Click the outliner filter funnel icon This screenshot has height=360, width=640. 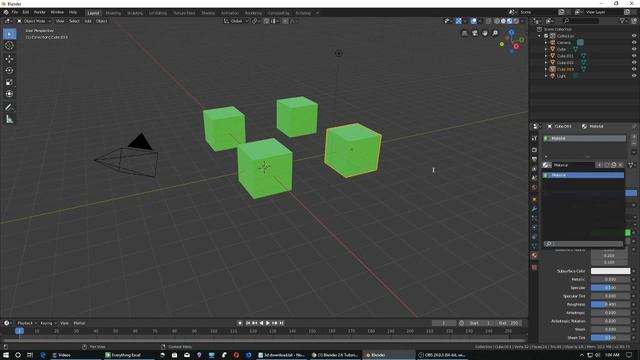622,21
